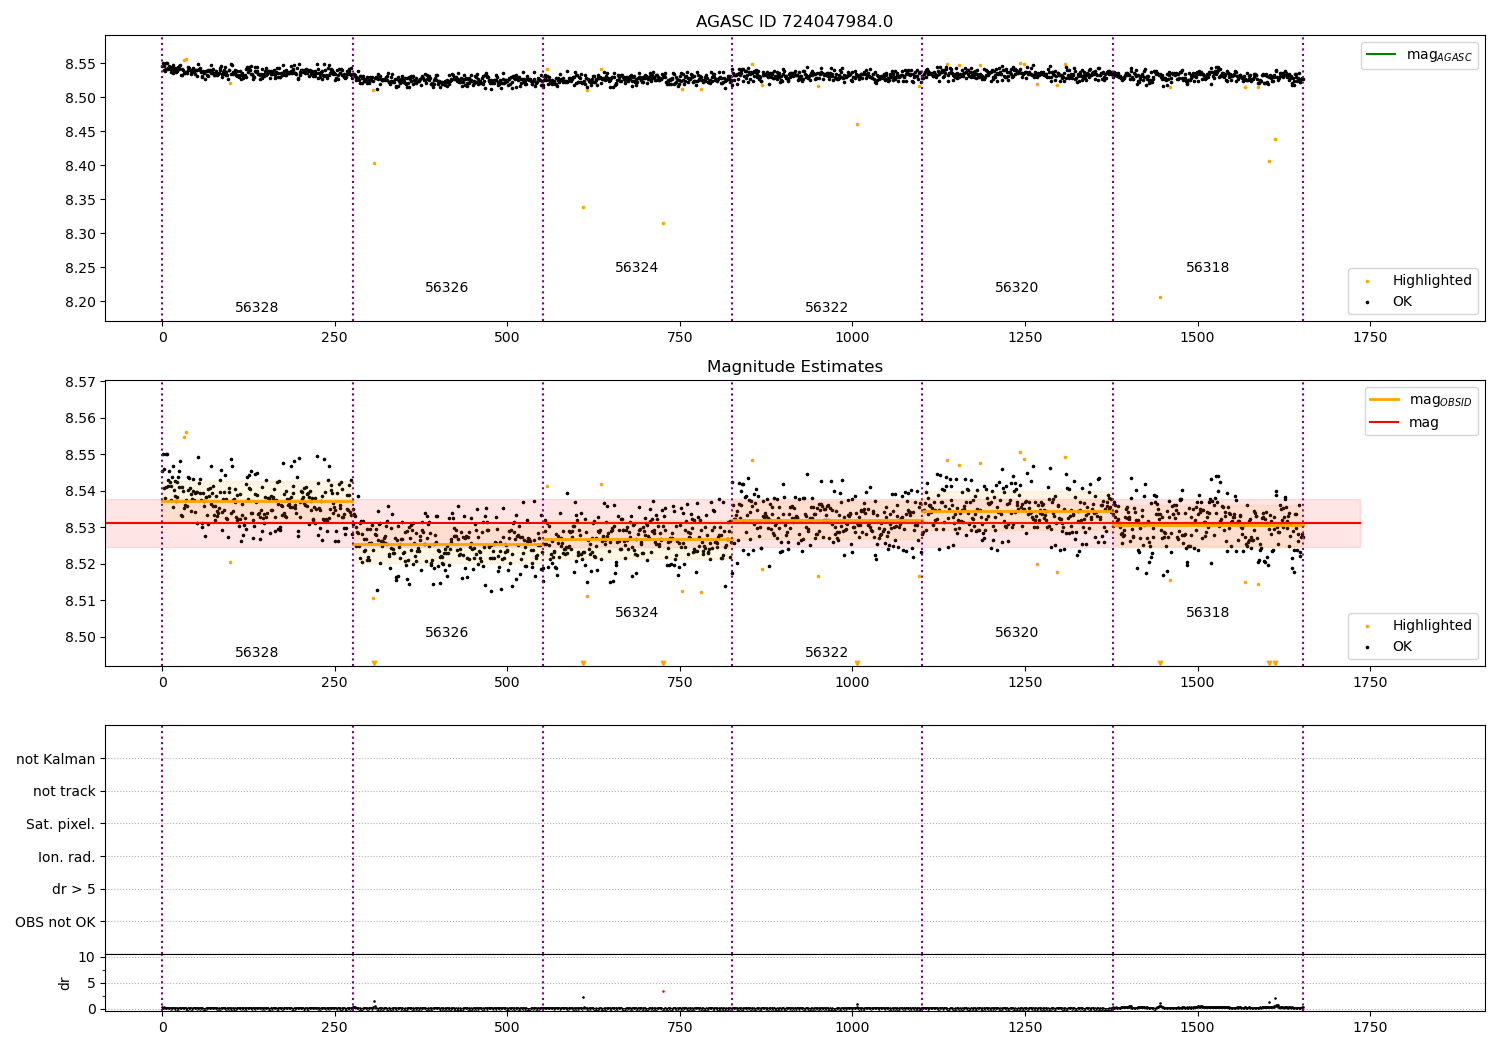Image resolution: width=1500 pixels, height=1050 pixels.
Task: Click the mag OBSID legend entry
Action: (1420, 400)
